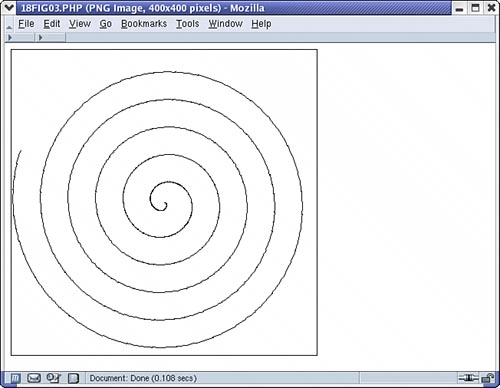Screen dimensions: 500x388
Task: Minimize the Mozilla window
Action: coord(459,8)
